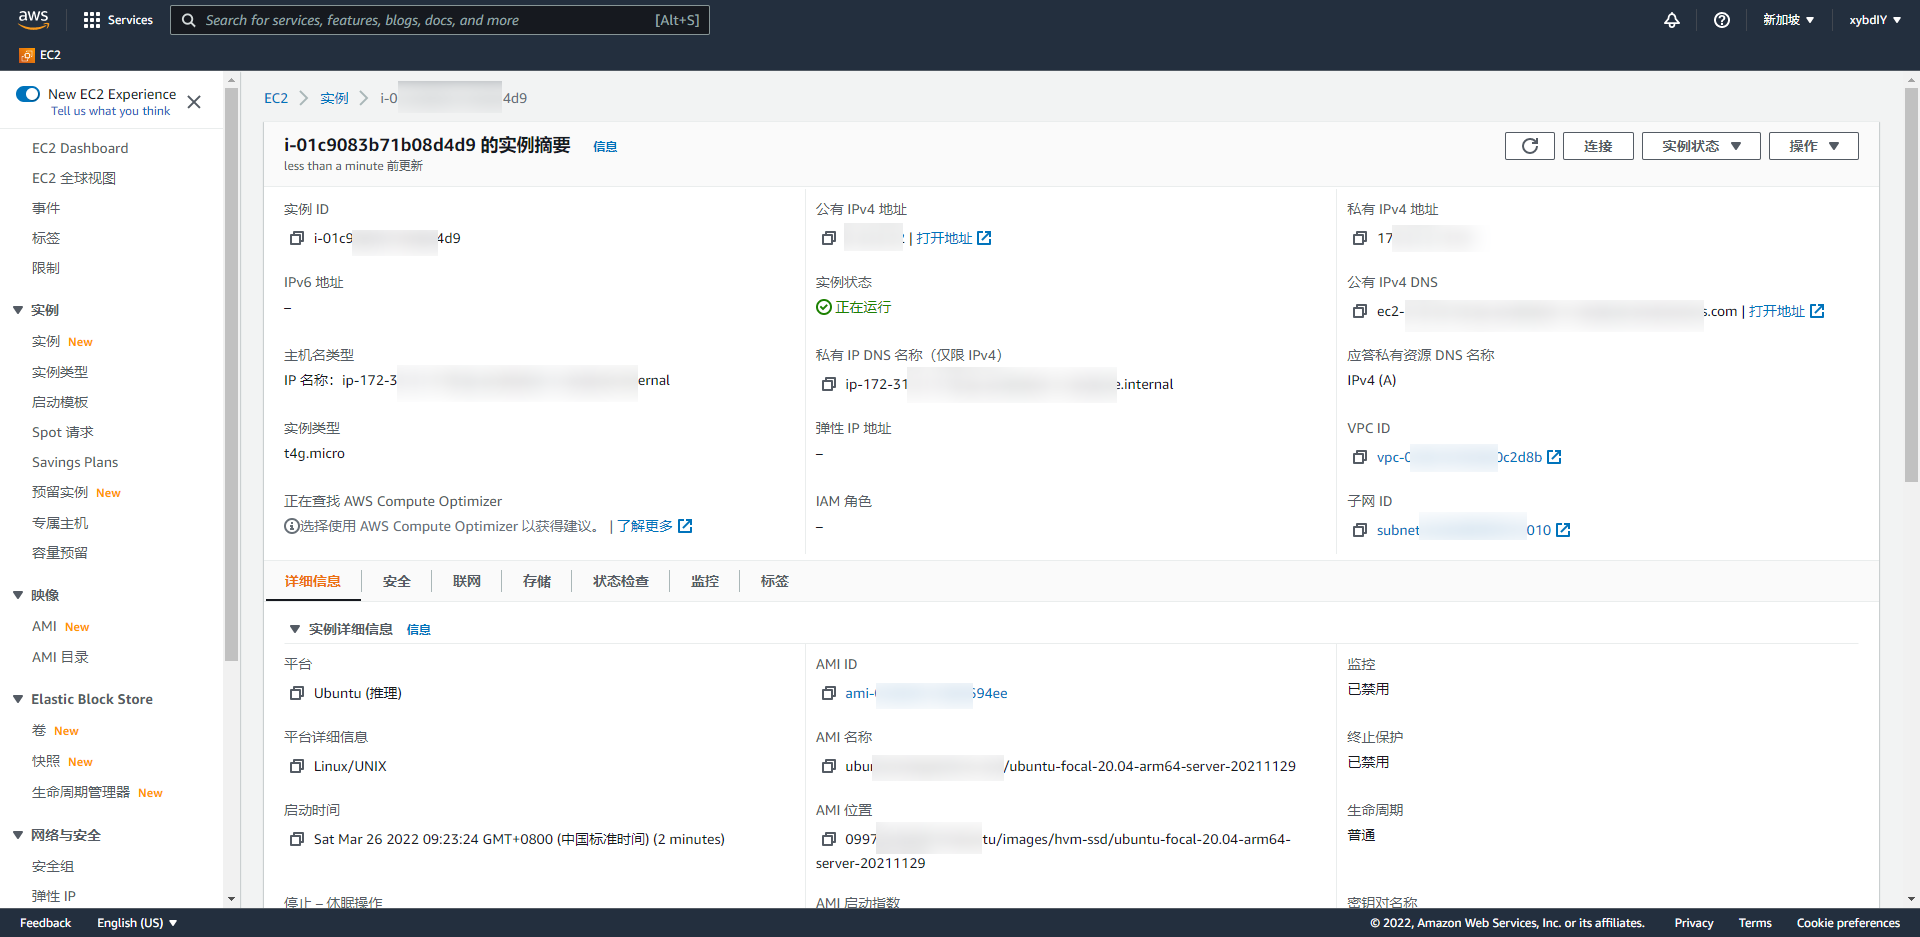Copy the public IPv4 DNS name
Screen dimensions: 1920x937
pos(1360,311)
